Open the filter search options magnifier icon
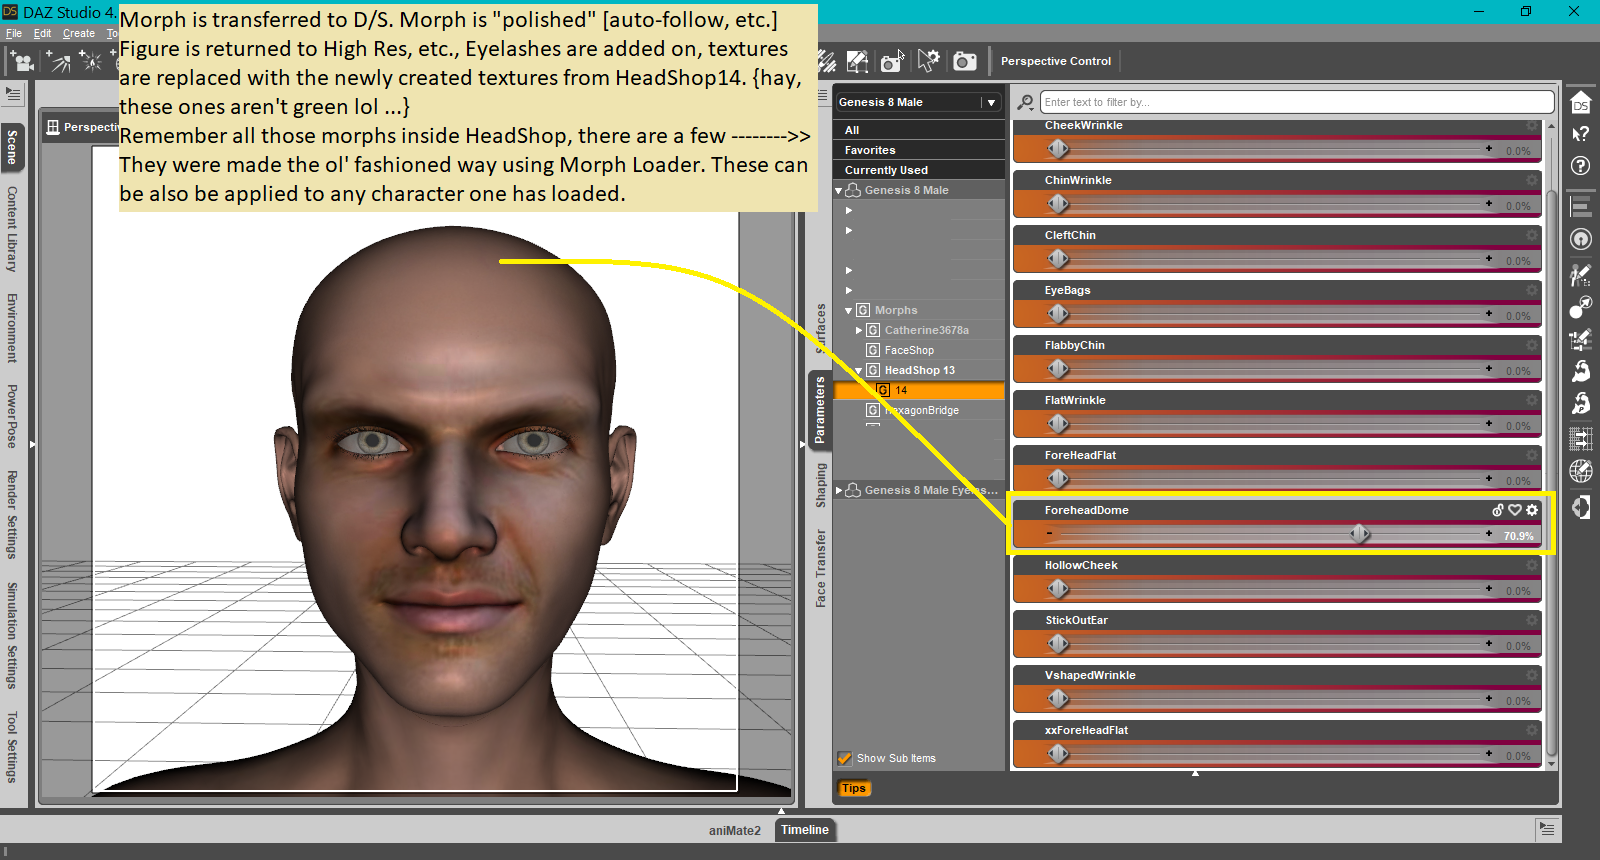 click(x=1025, y=102)
